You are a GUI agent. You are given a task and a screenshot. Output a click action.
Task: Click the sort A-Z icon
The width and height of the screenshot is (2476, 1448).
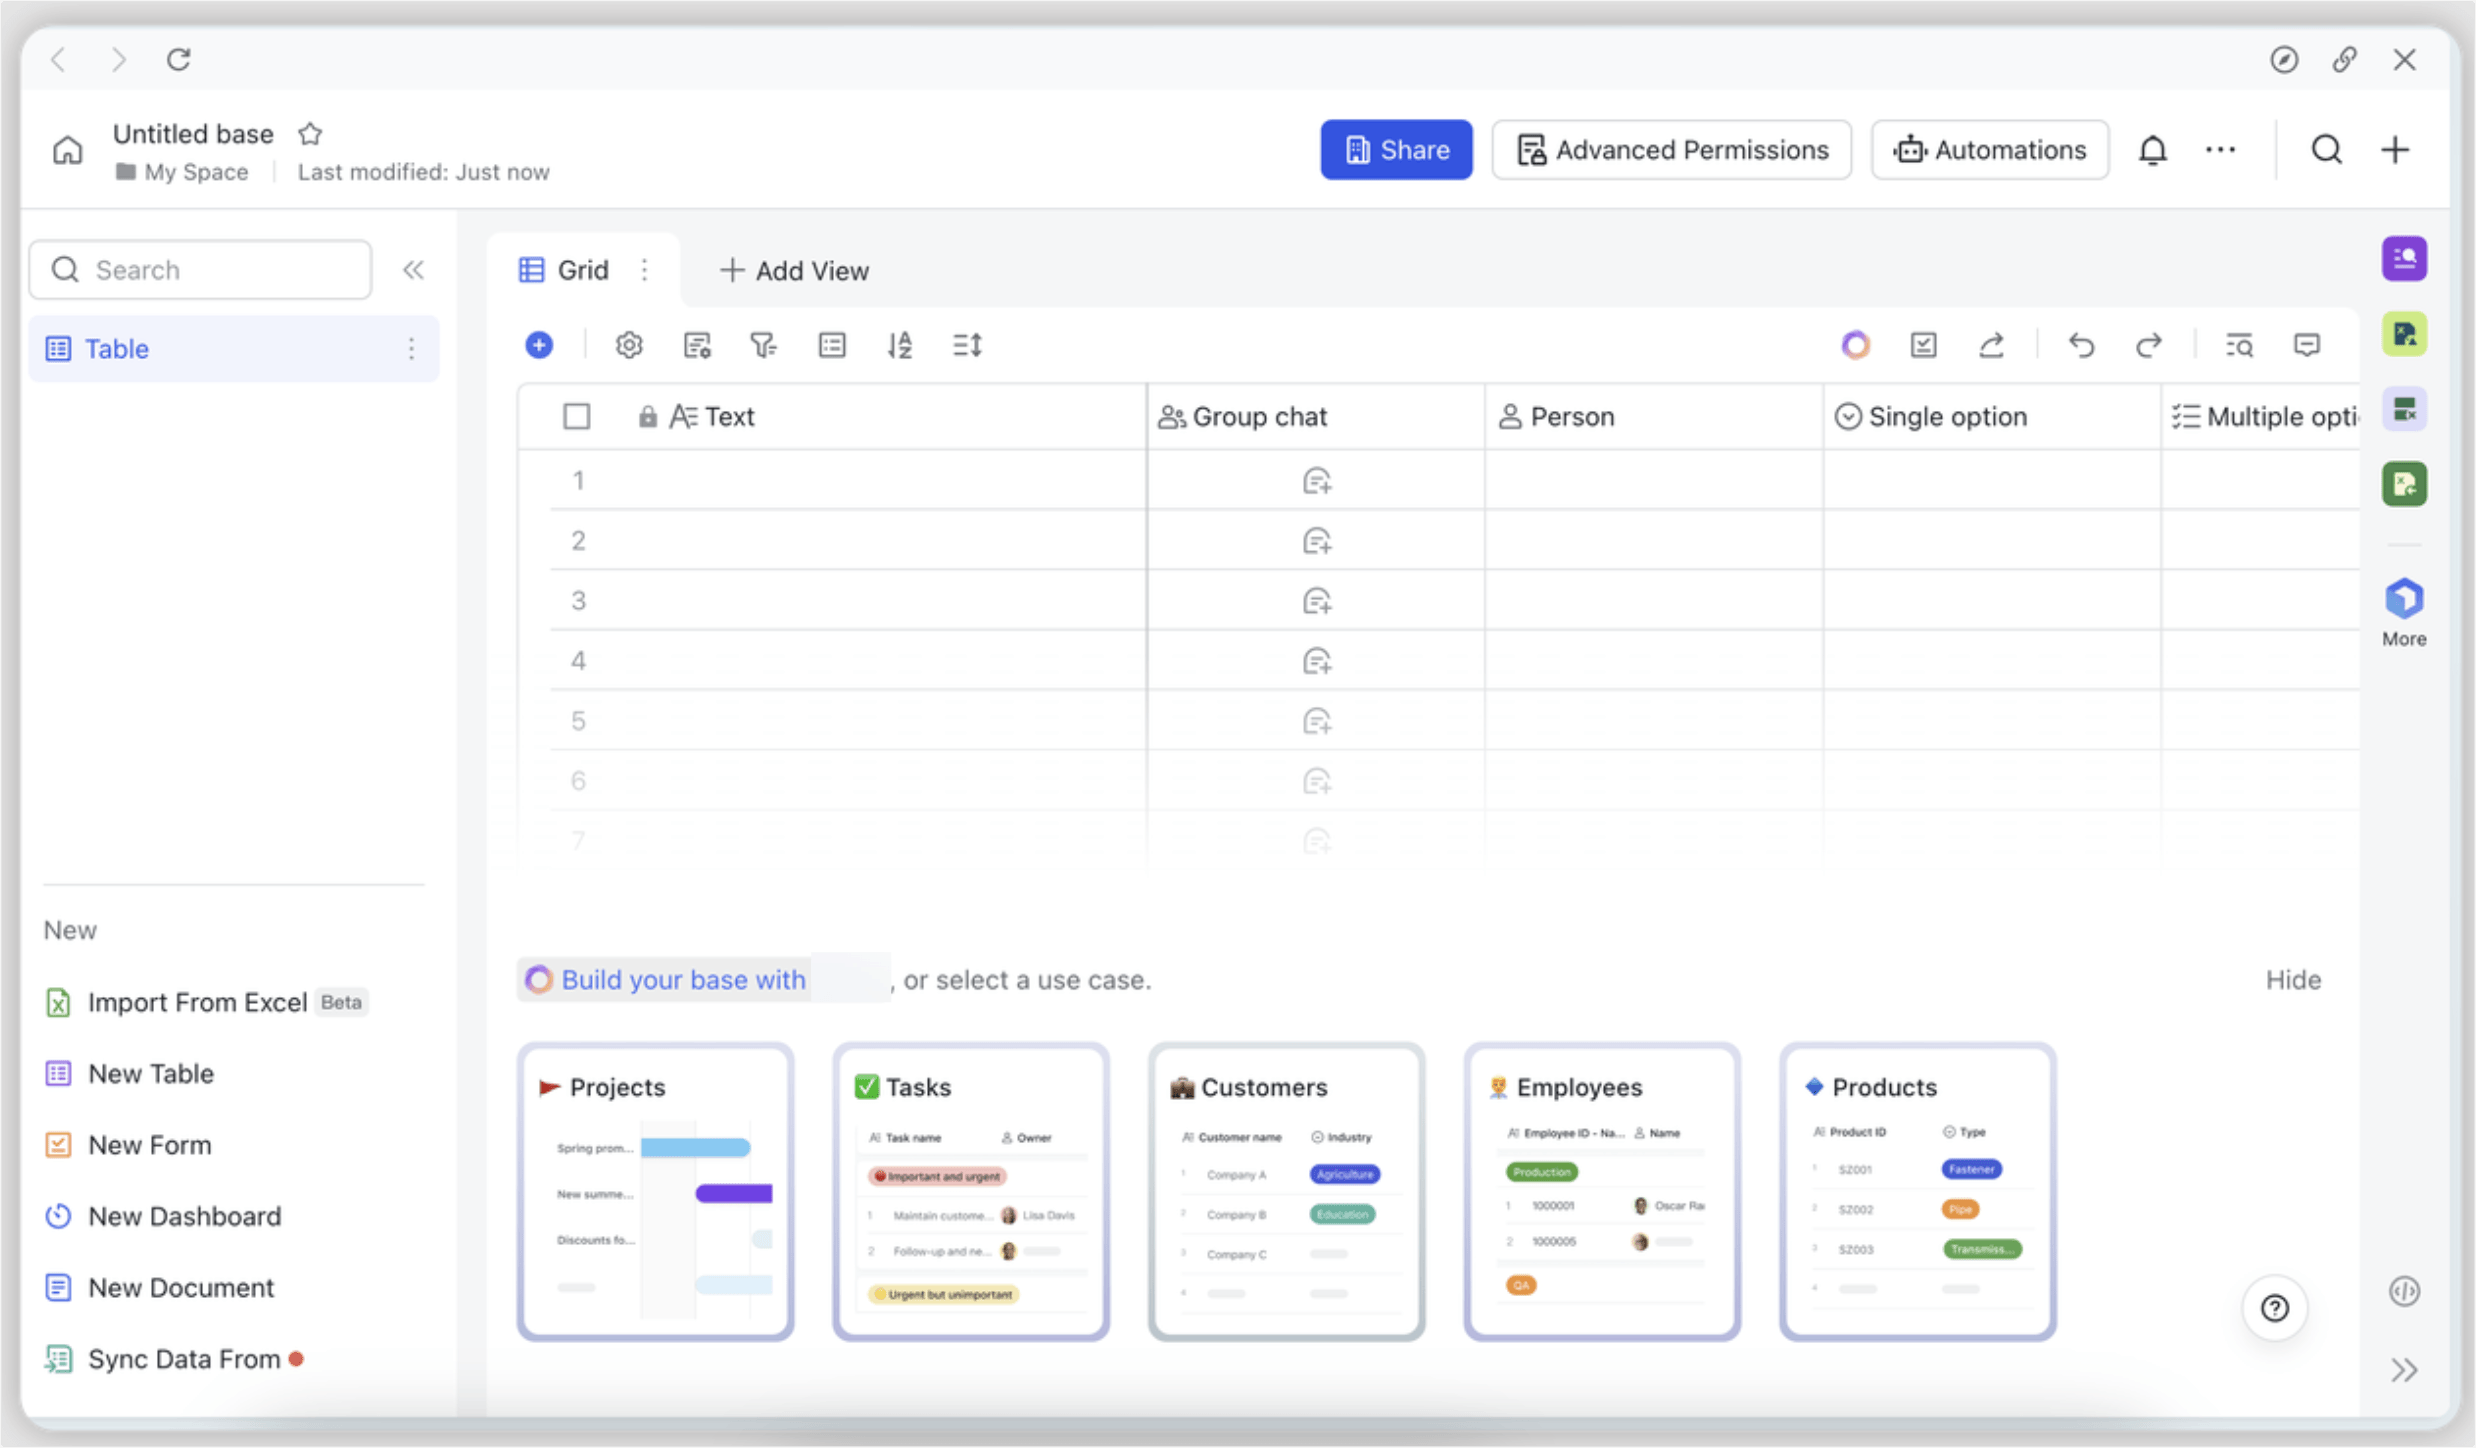pos(899,345)
